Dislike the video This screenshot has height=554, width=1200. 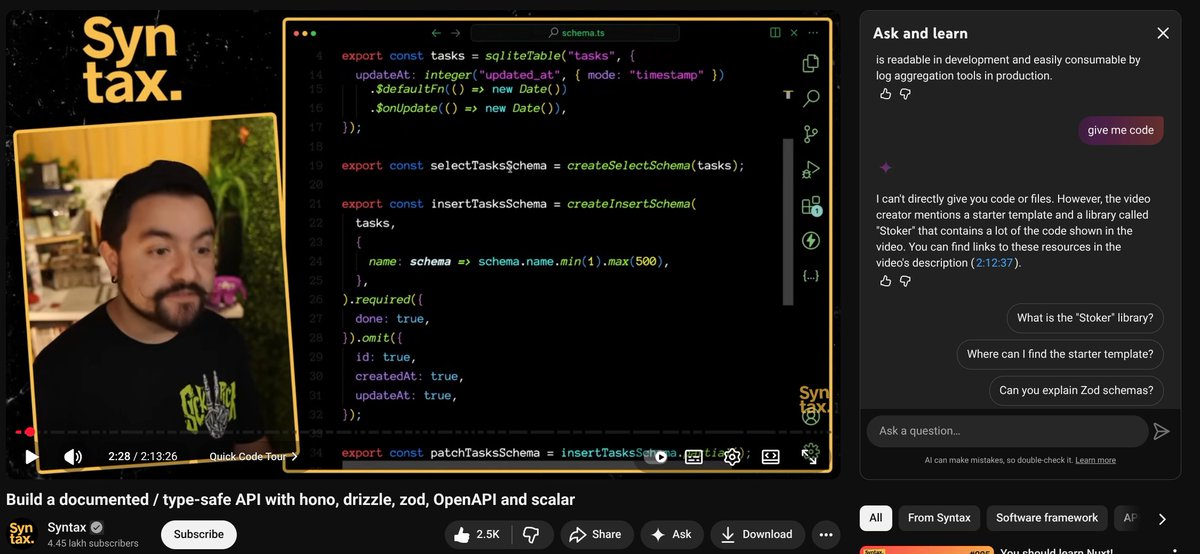pos(532,534)
